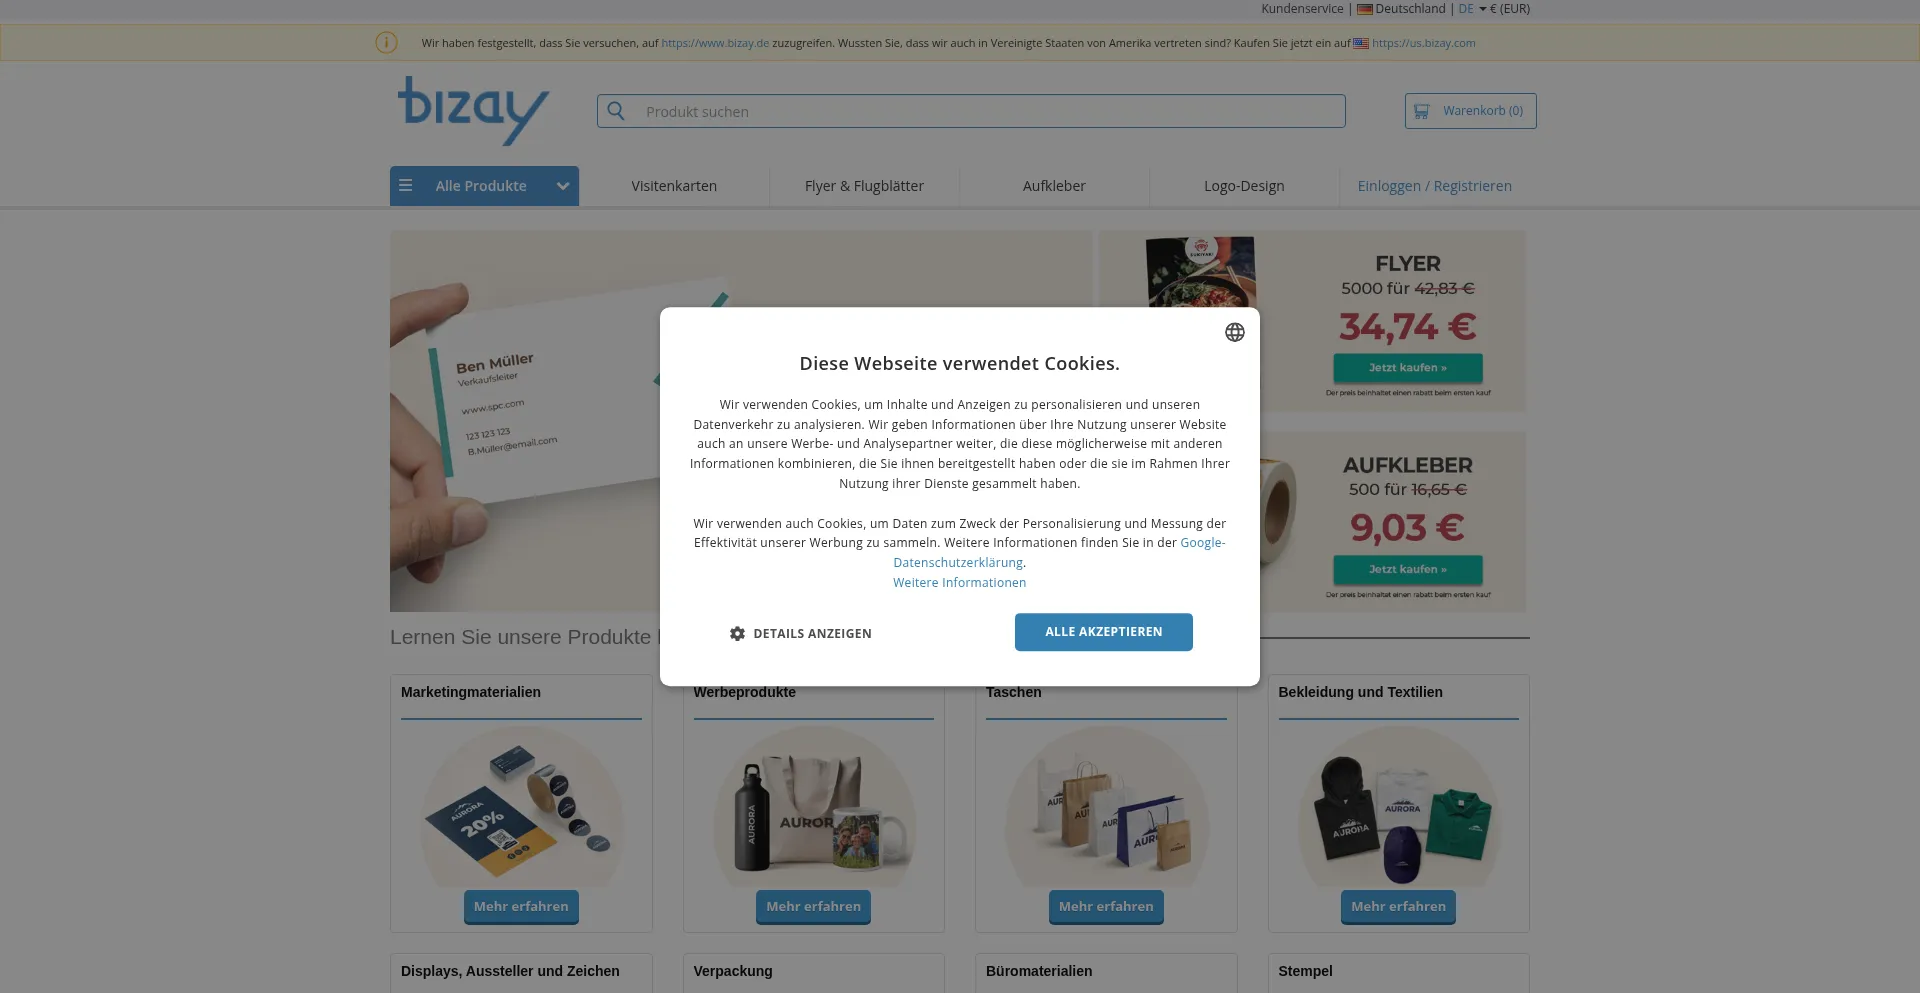
Task: Open the Visitenkarten menu item
Action: pyautogui.click(x=674, y=186)
